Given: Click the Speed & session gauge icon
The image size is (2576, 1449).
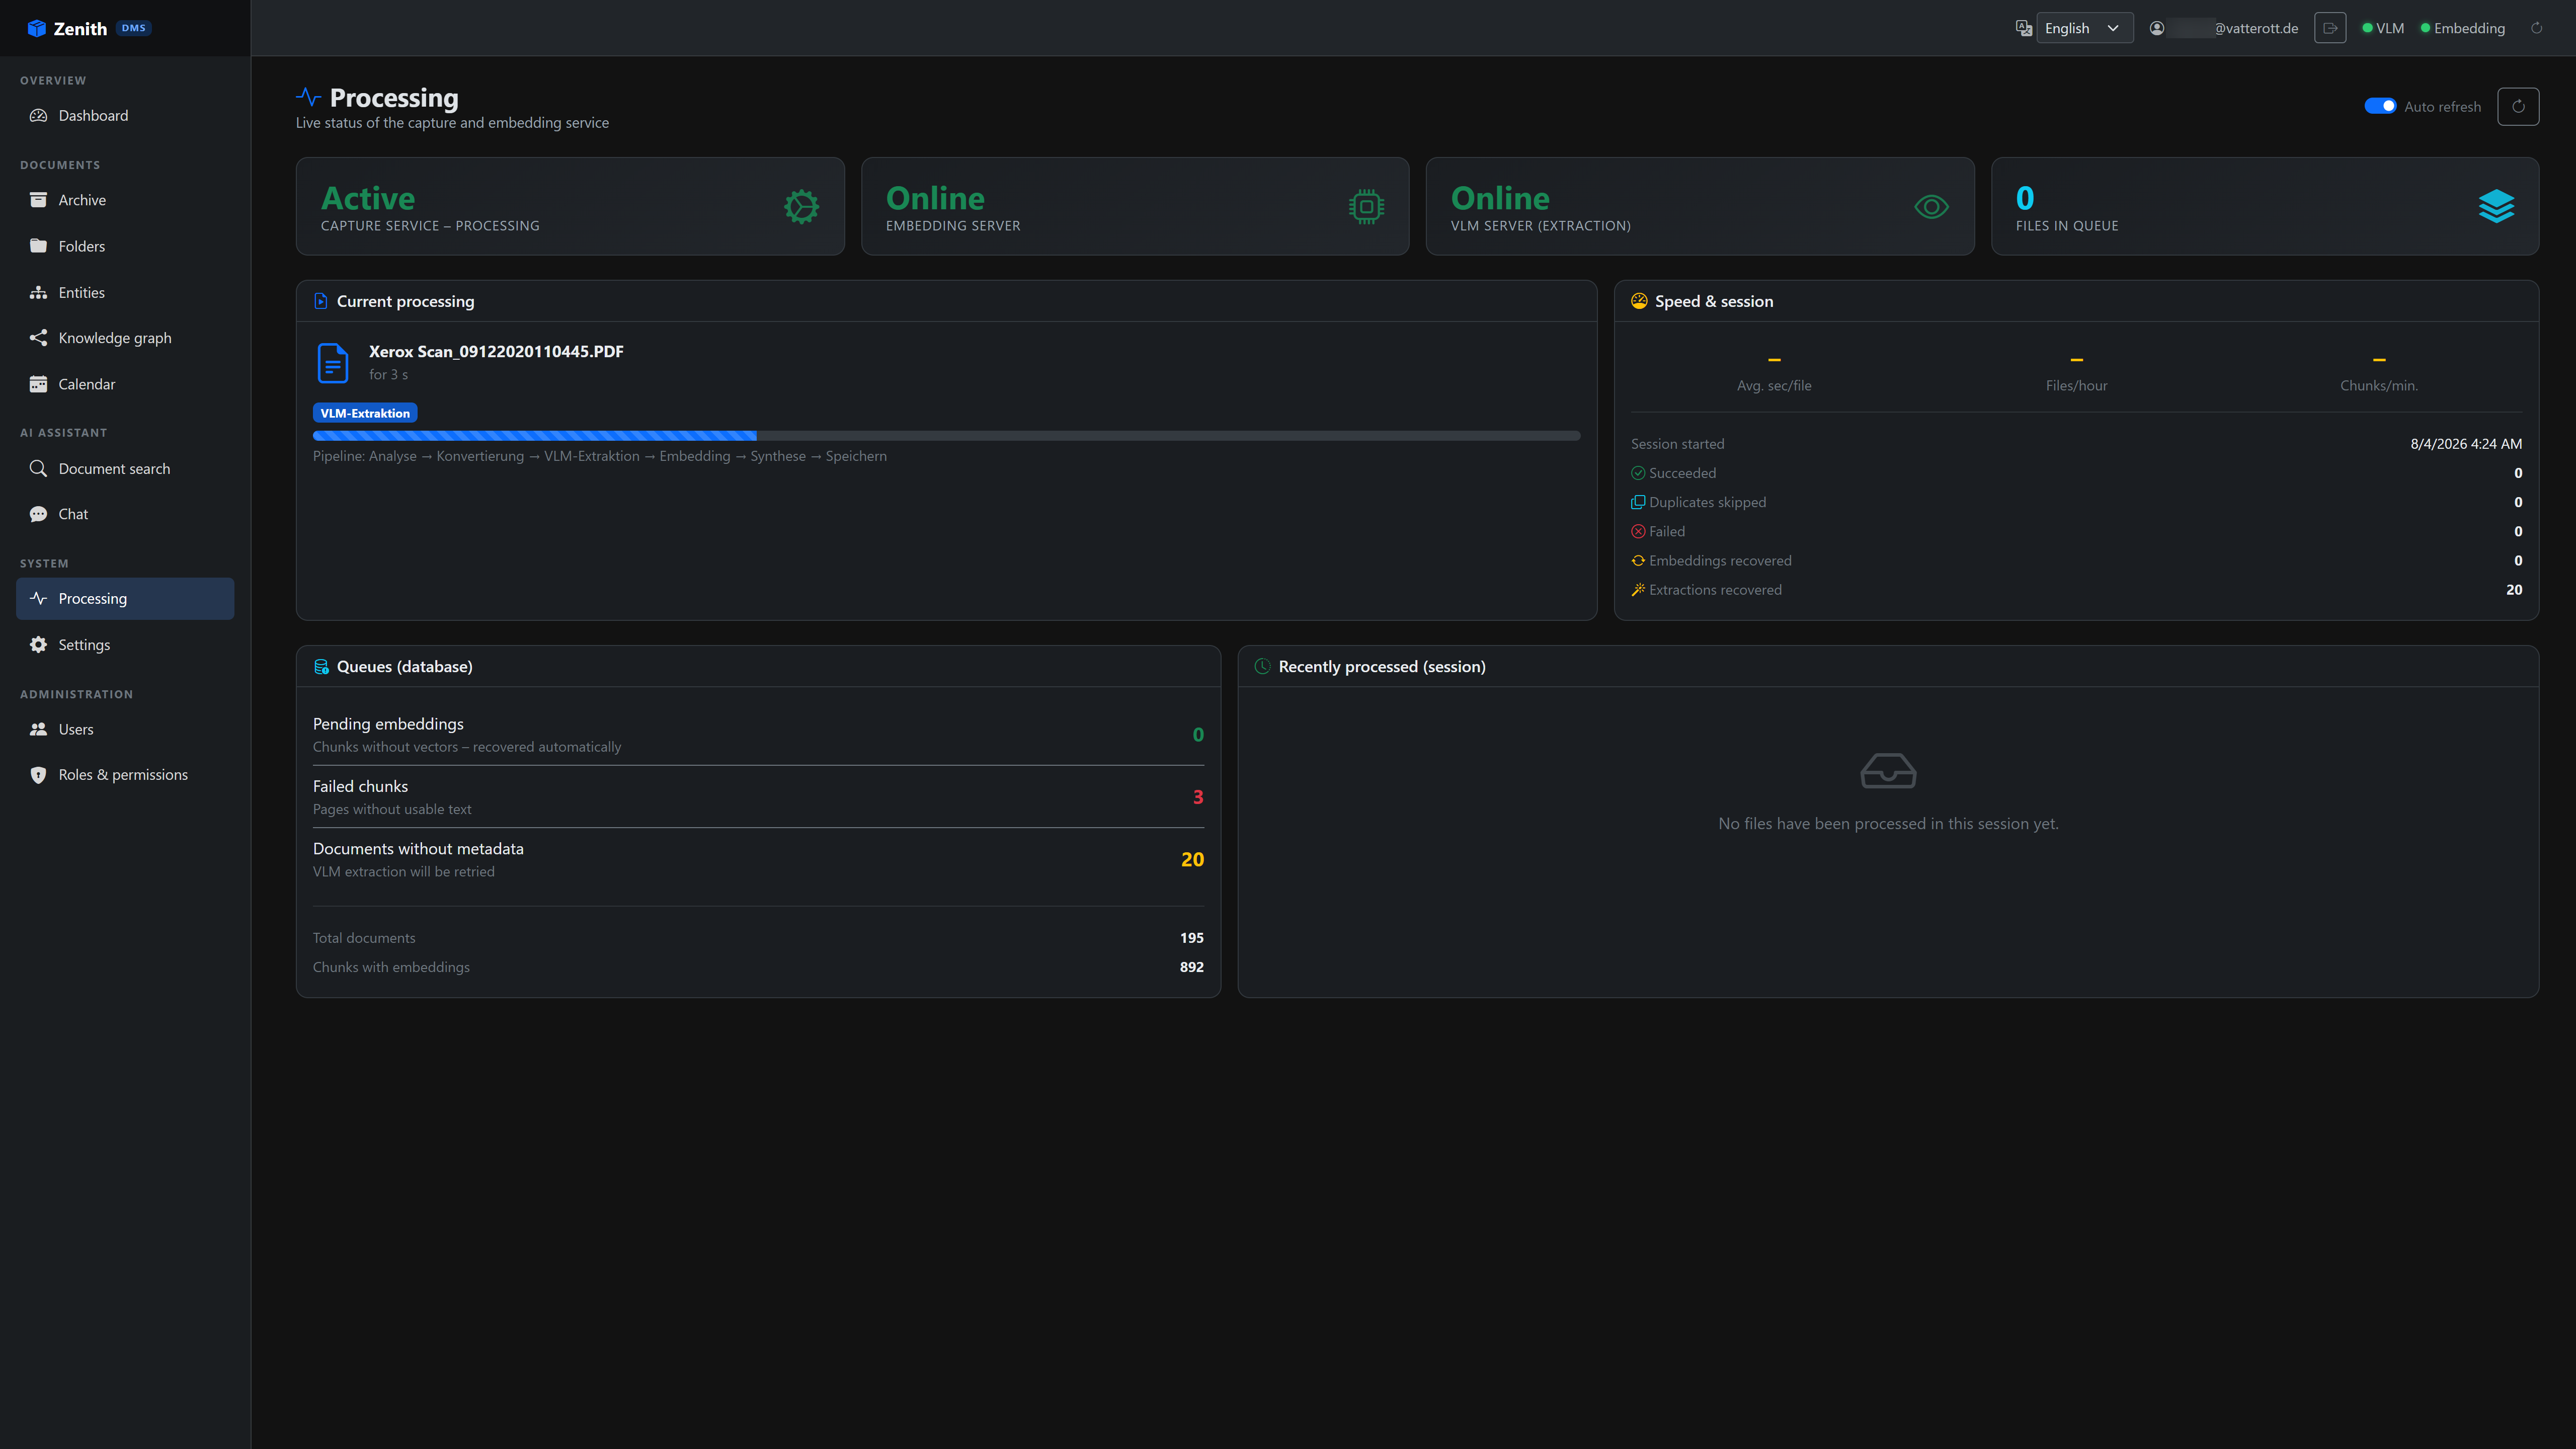Looking at the screenshot, I should (1639, 301).
